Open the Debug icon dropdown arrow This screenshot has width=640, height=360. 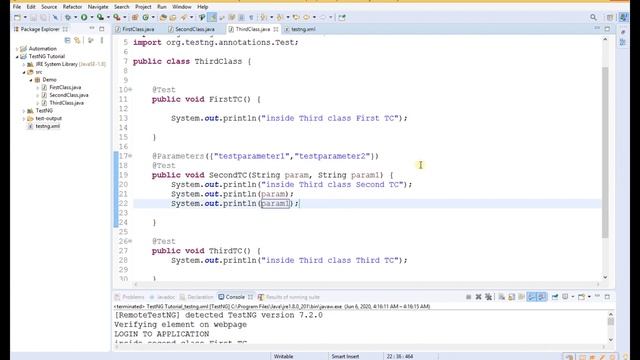tap(75, 18)
